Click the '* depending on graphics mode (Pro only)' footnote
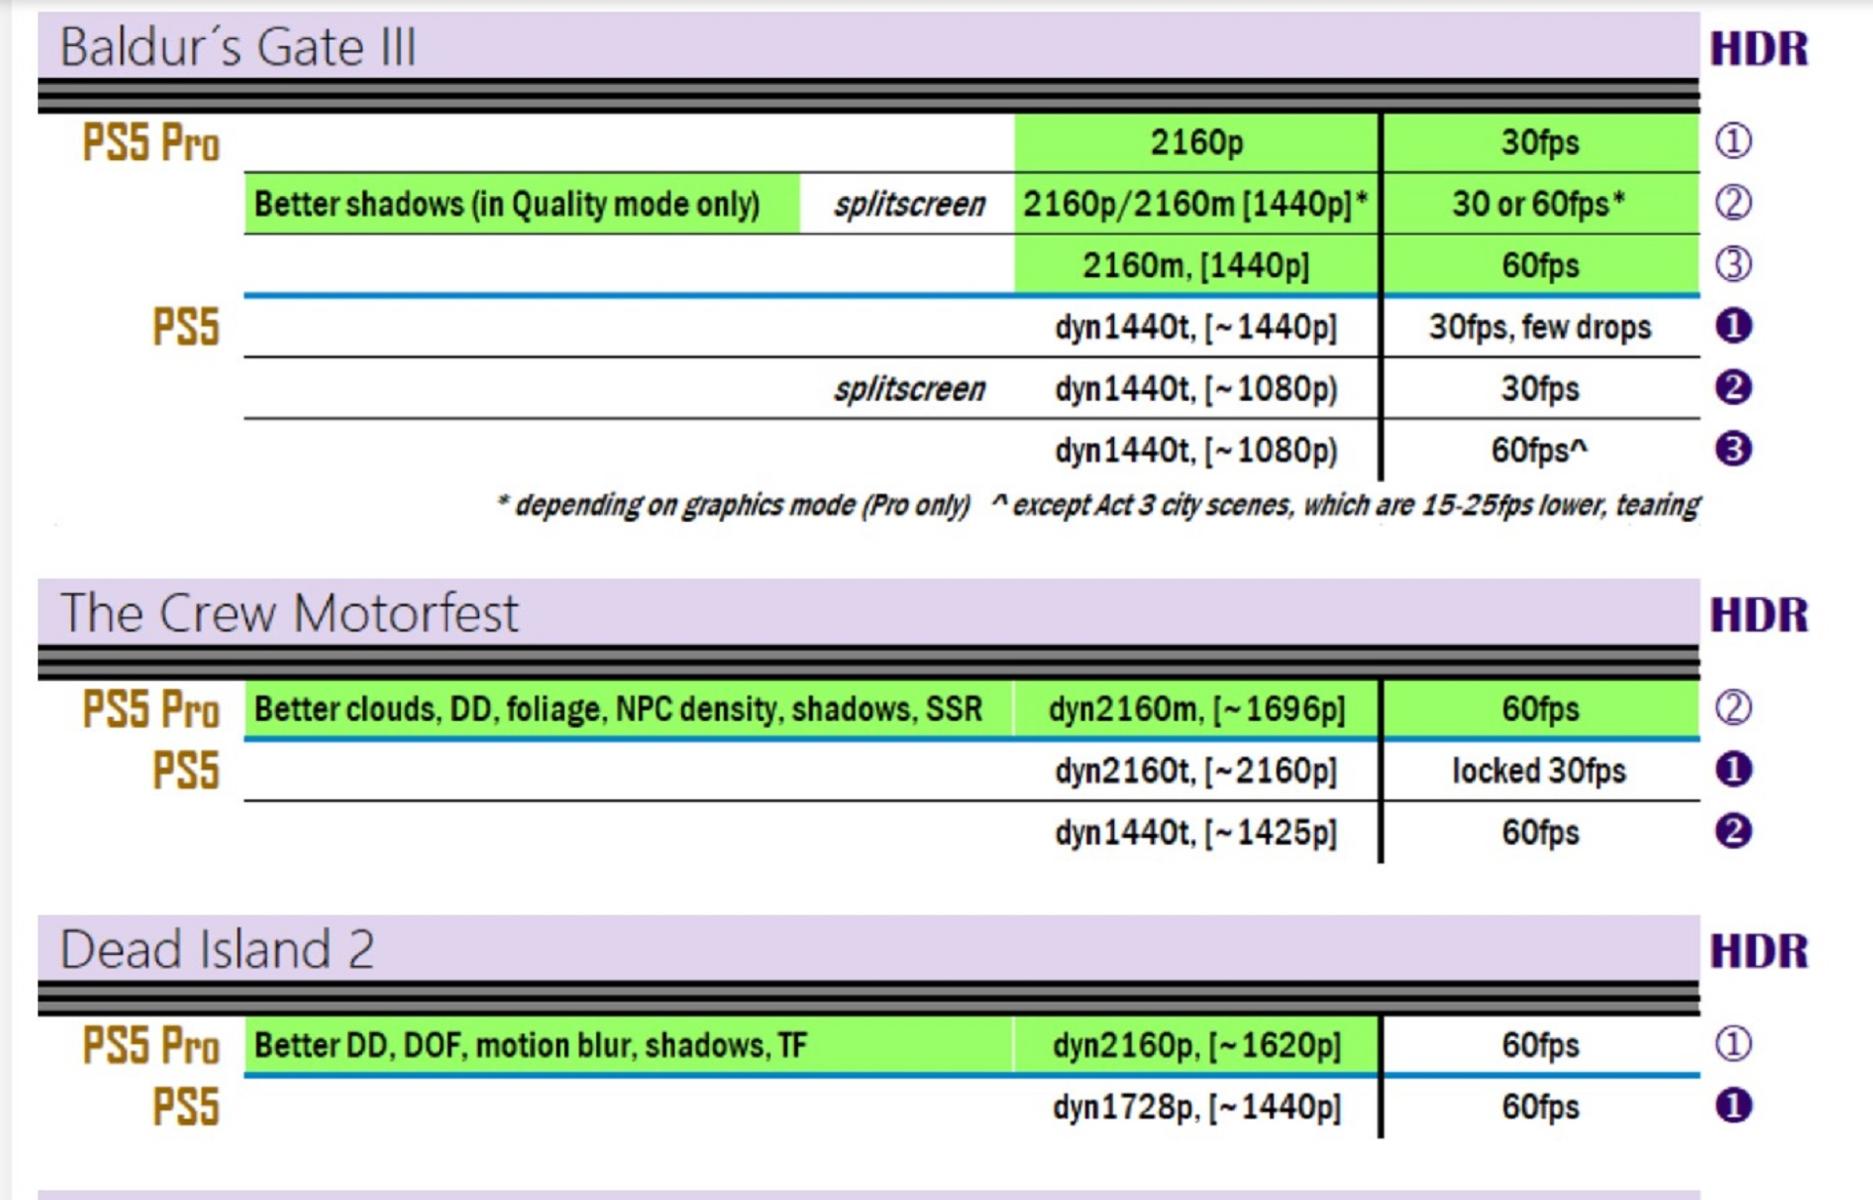Viewport: 1873px width, 1200px height. coord(733,505)
